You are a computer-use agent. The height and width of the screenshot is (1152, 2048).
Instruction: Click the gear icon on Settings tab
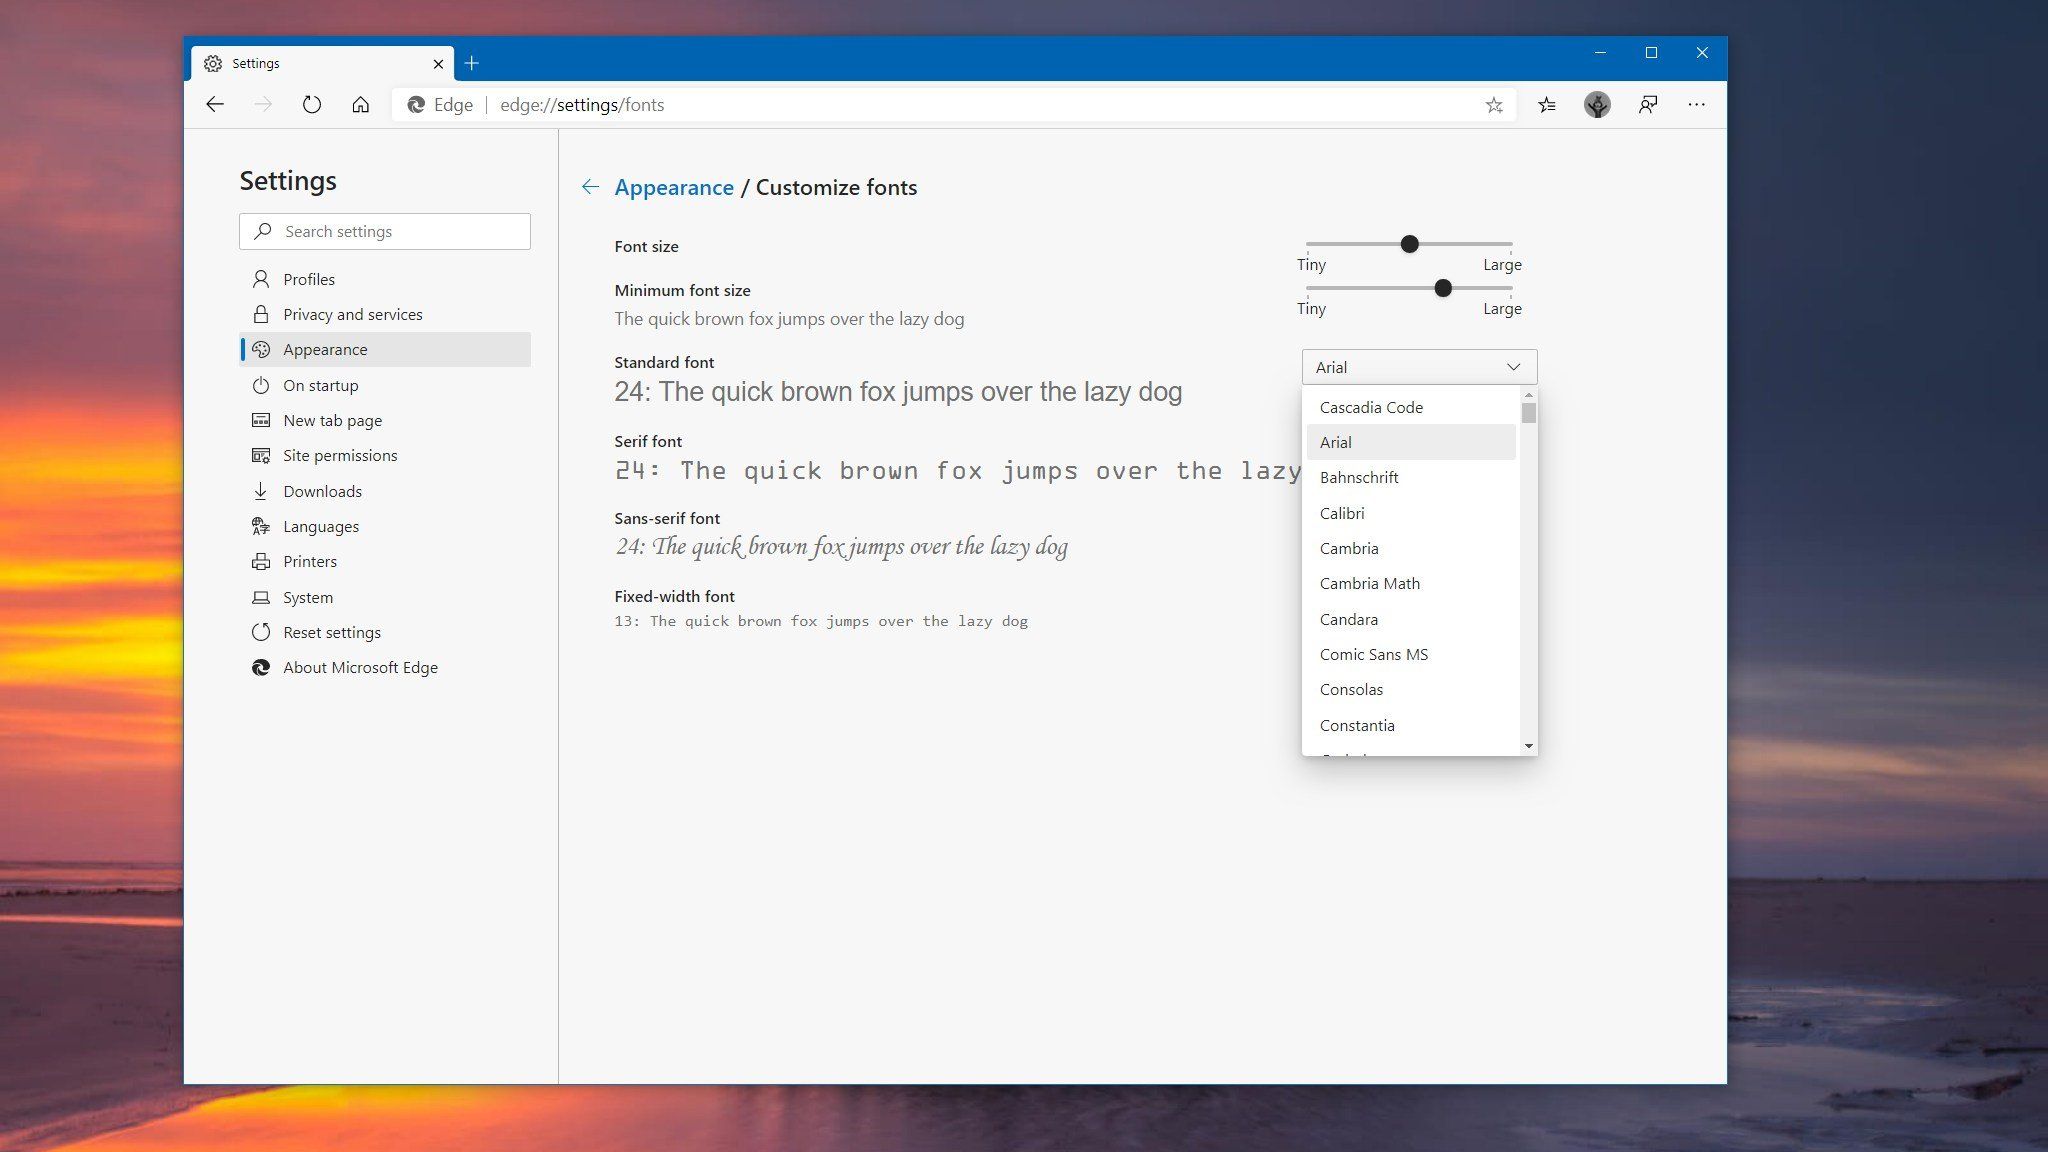click(213, 63)
